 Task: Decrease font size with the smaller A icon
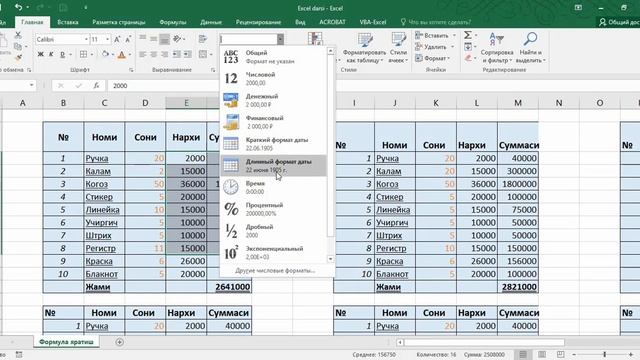tap(128, 40)
